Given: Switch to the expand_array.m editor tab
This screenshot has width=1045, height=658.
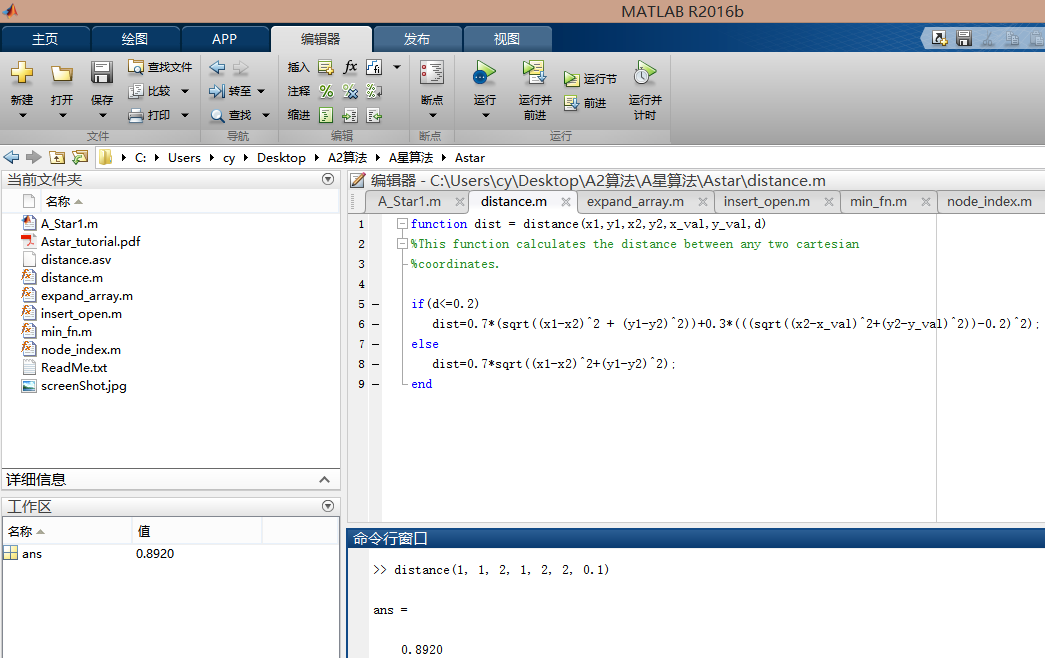Looking at the screenshot, I should (635, 201).
